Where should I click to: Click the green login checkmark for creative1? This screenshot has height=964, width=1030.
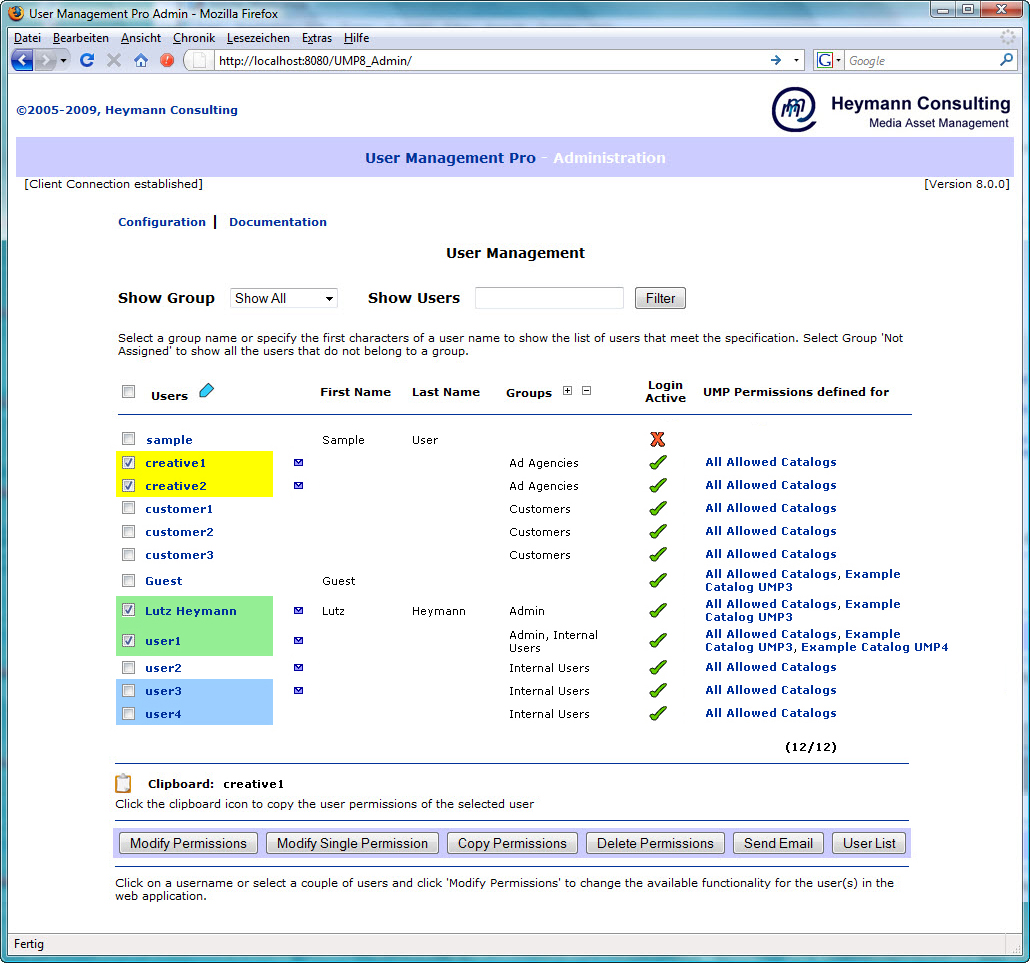658,462
